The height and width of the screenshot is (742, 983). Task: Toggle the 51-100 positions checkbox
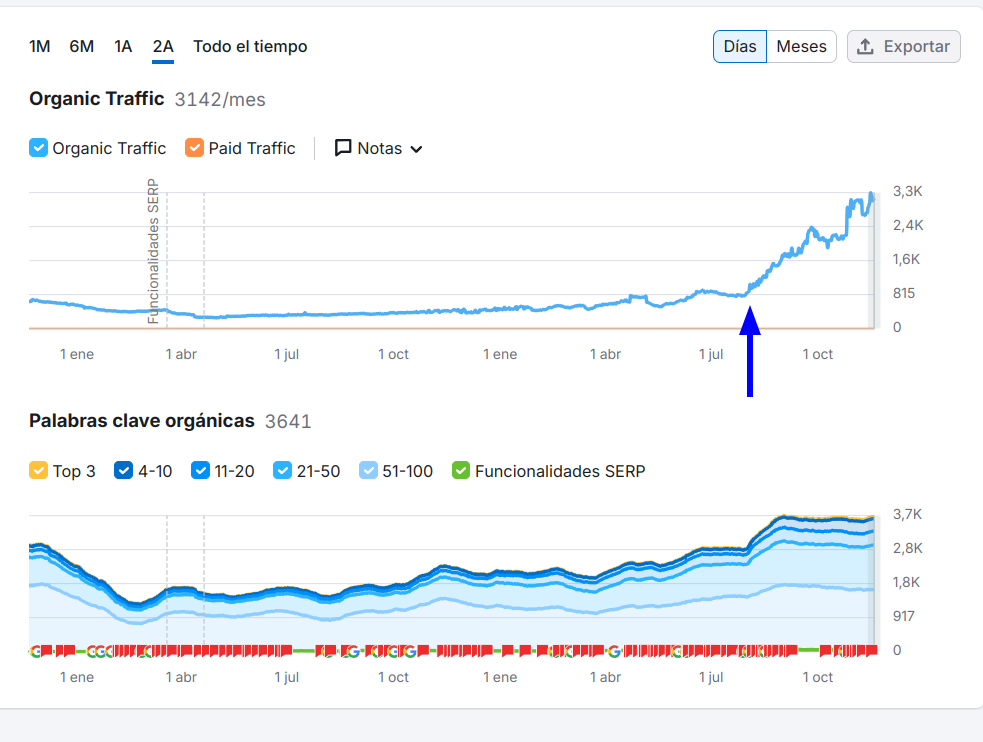tap(369, 471)
